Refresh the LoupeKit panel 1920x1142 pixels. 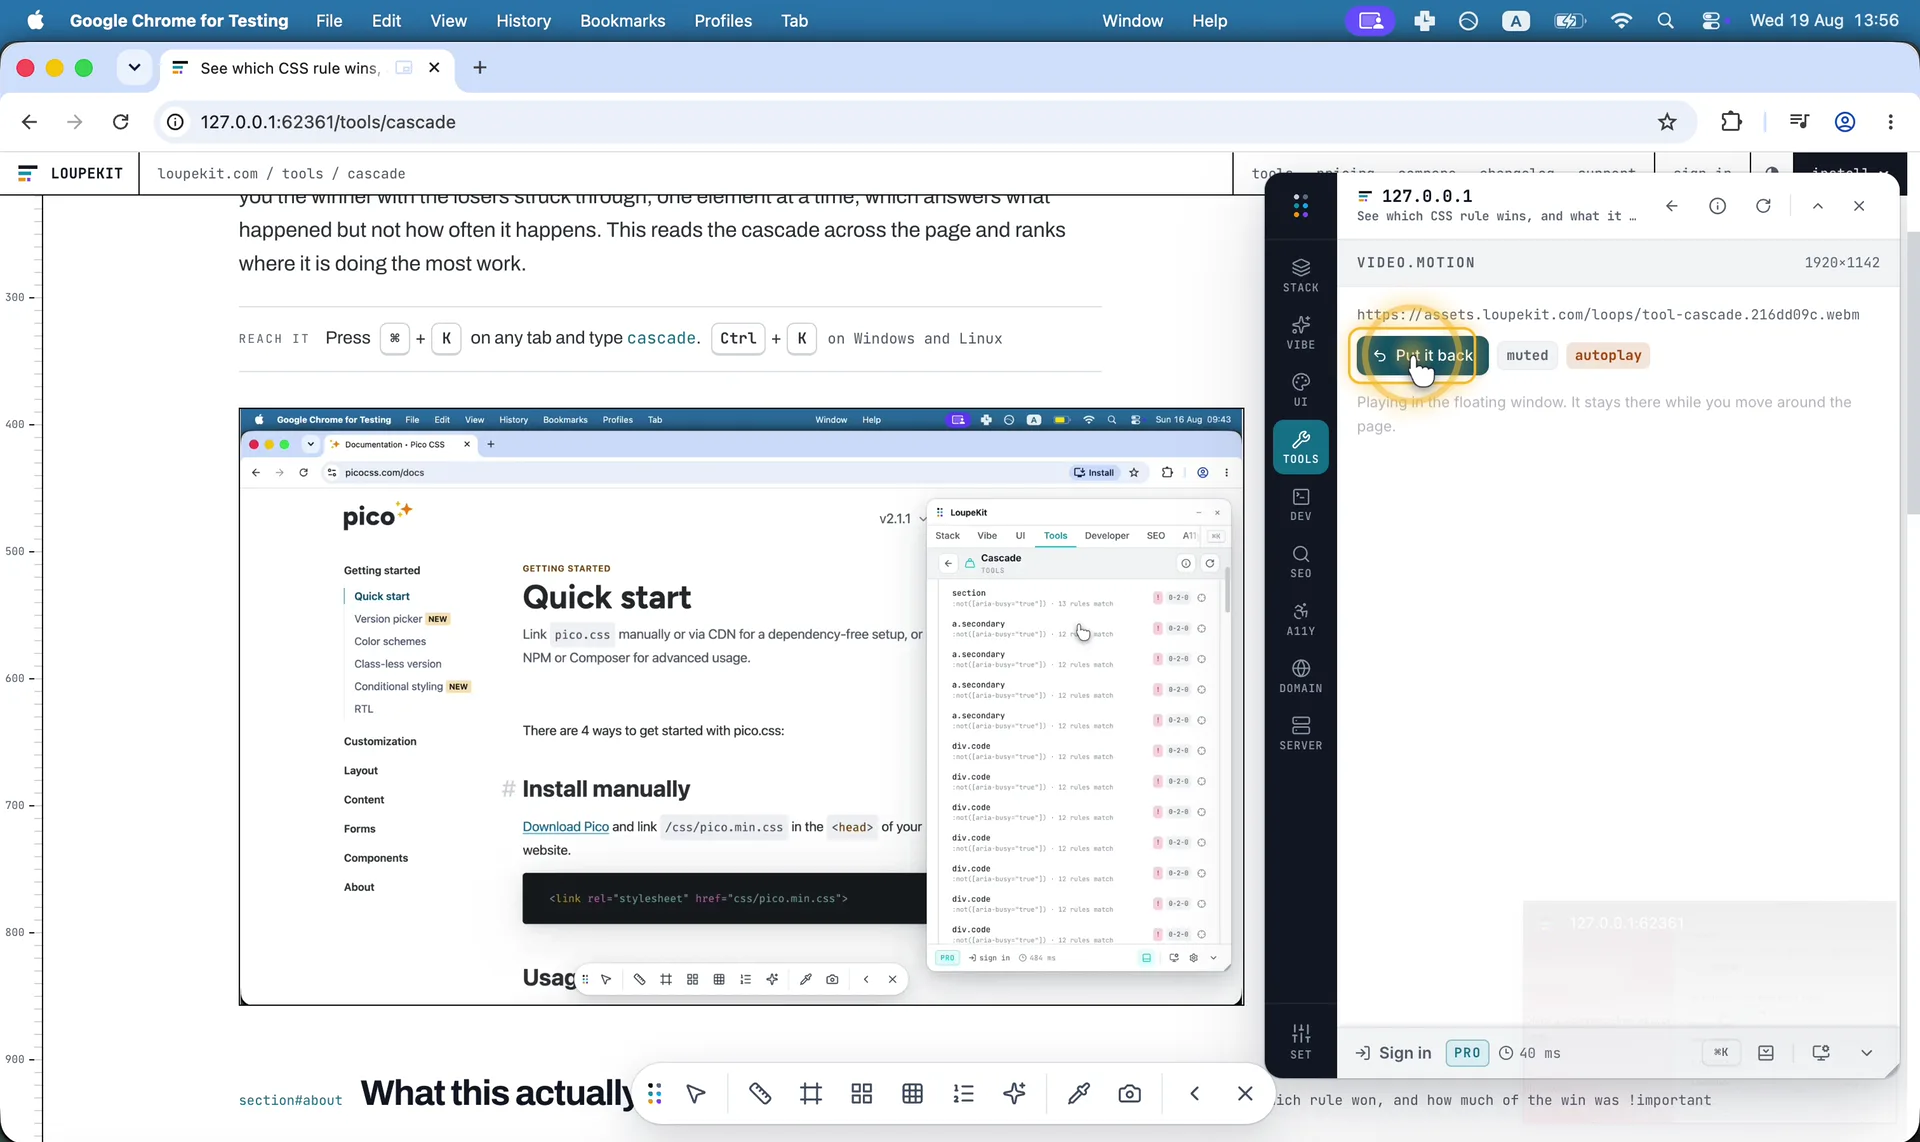(x=1763, y=206)
